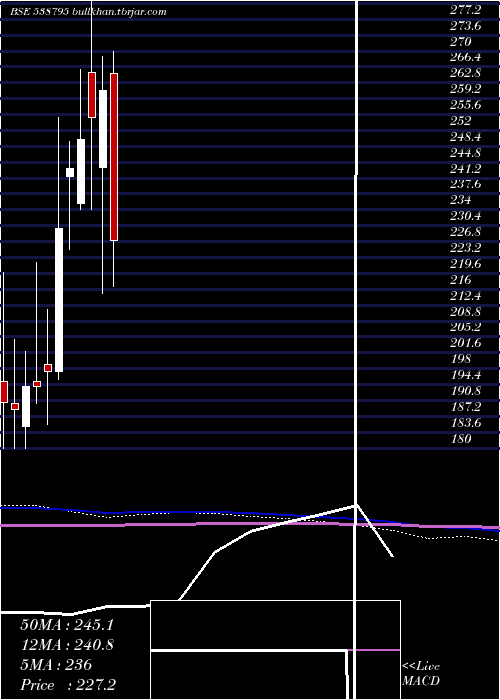Click the 277.2 price axis label
The height and width of the screenshot is (700, 500).
465,10
